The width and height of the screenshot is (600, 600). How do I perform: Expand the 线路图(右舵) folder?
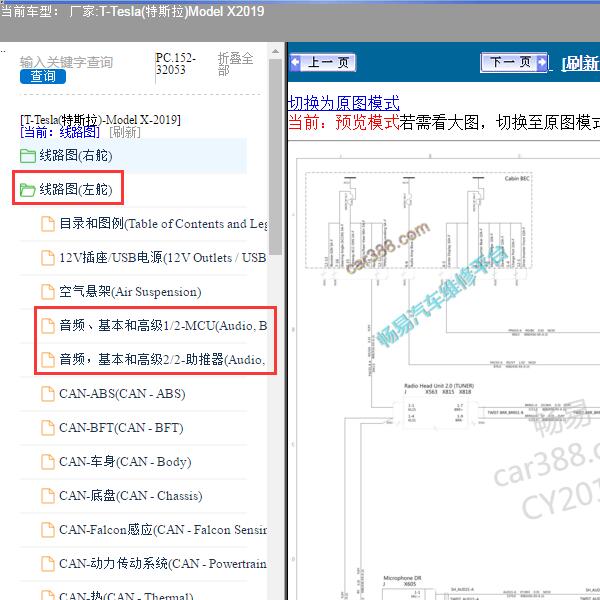click(x=76, y=156)
